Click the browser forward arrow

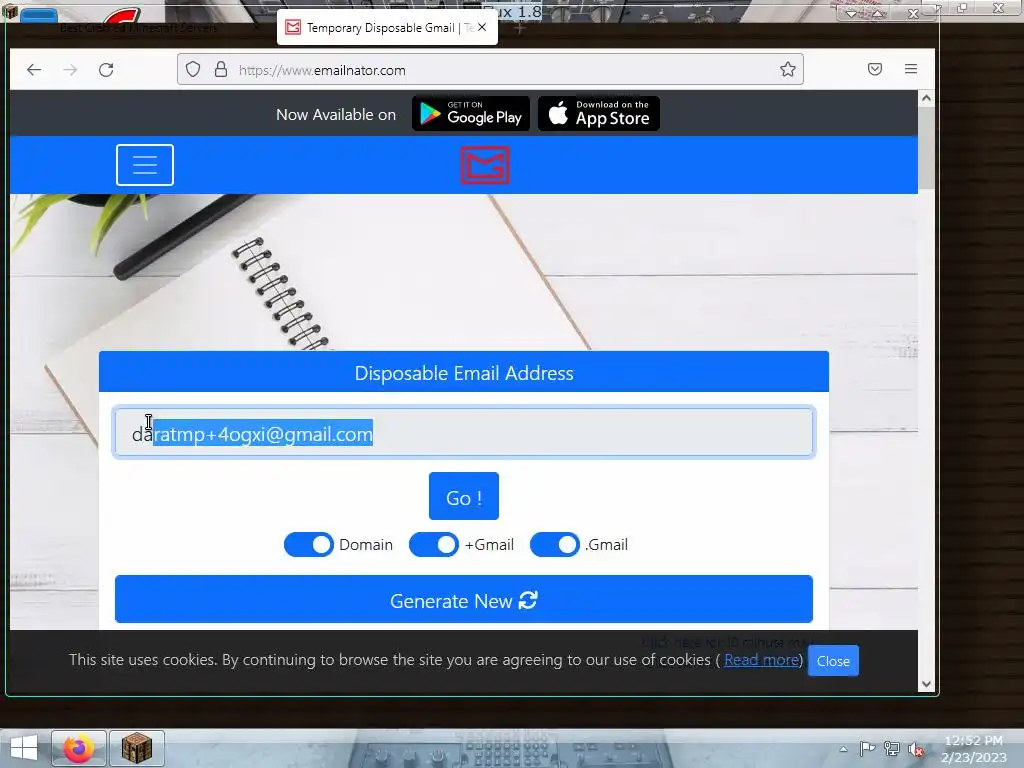70,70
